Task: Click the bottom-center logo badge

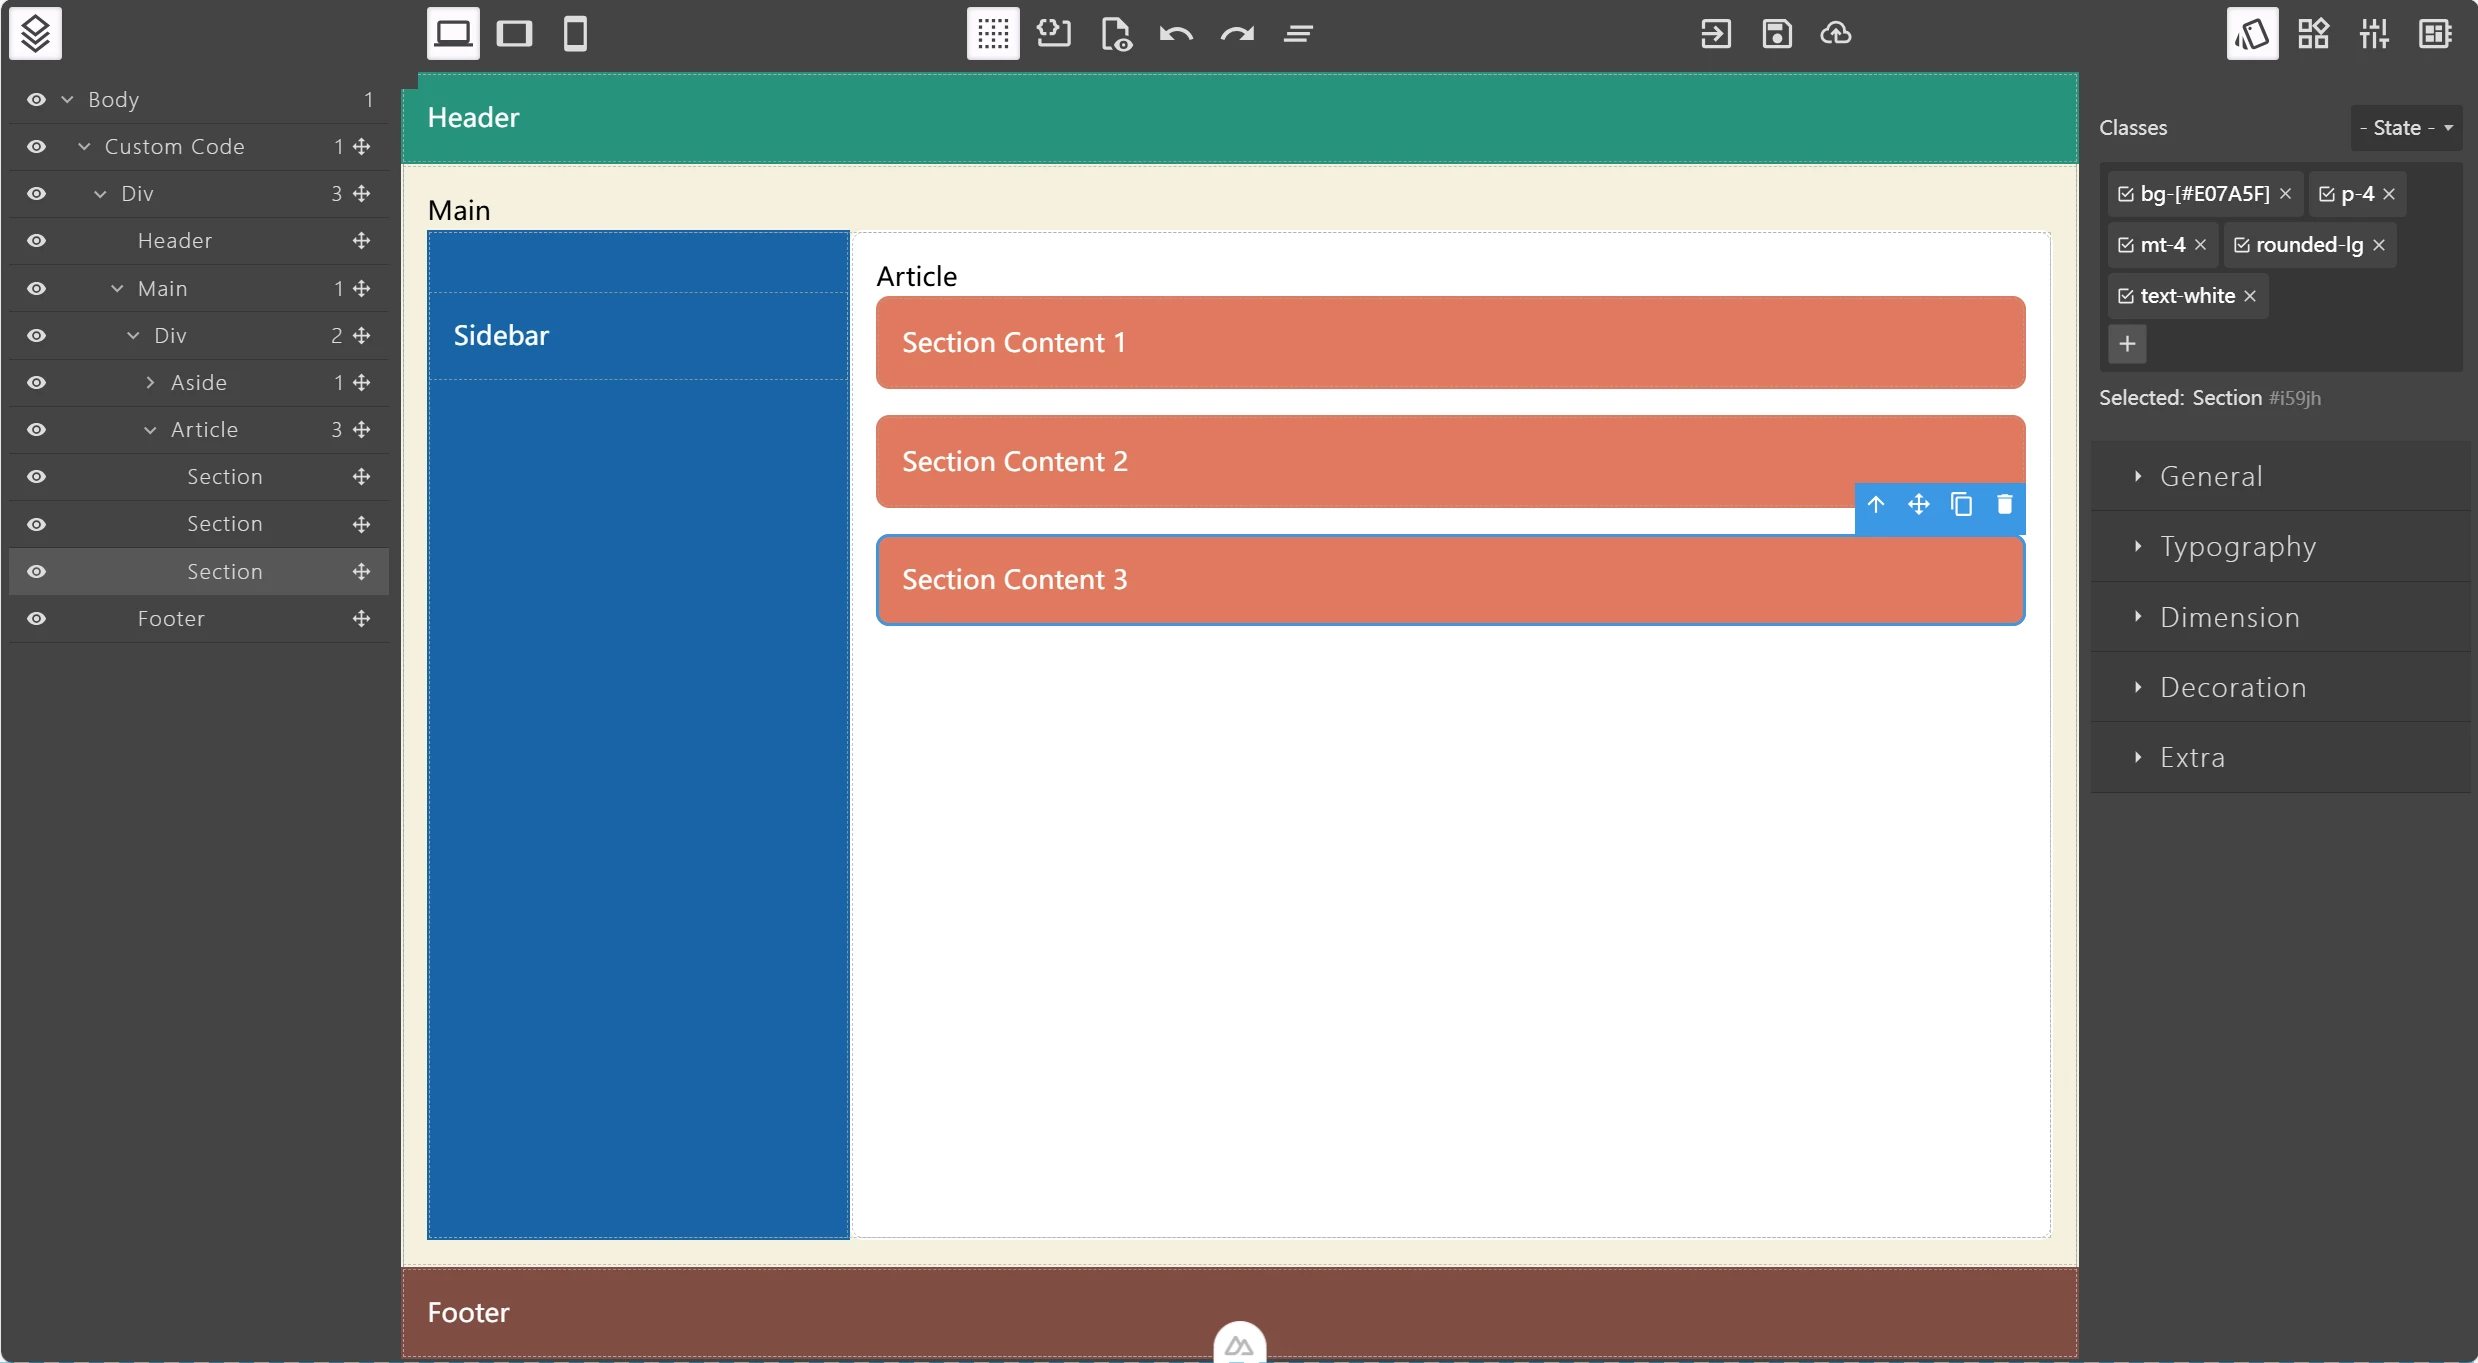Action: coord(1240,1343)
